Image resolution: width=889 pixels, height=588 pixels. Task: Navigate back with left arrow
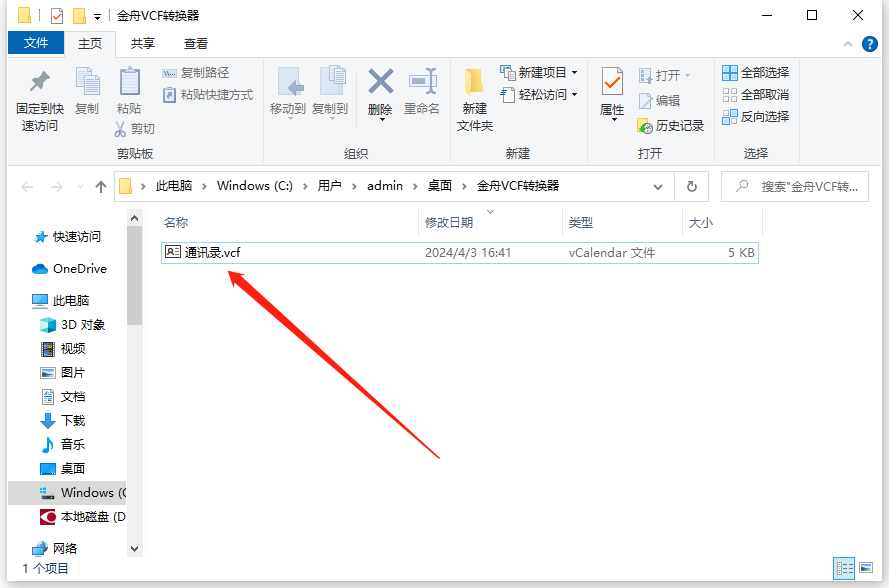(27, 187)
